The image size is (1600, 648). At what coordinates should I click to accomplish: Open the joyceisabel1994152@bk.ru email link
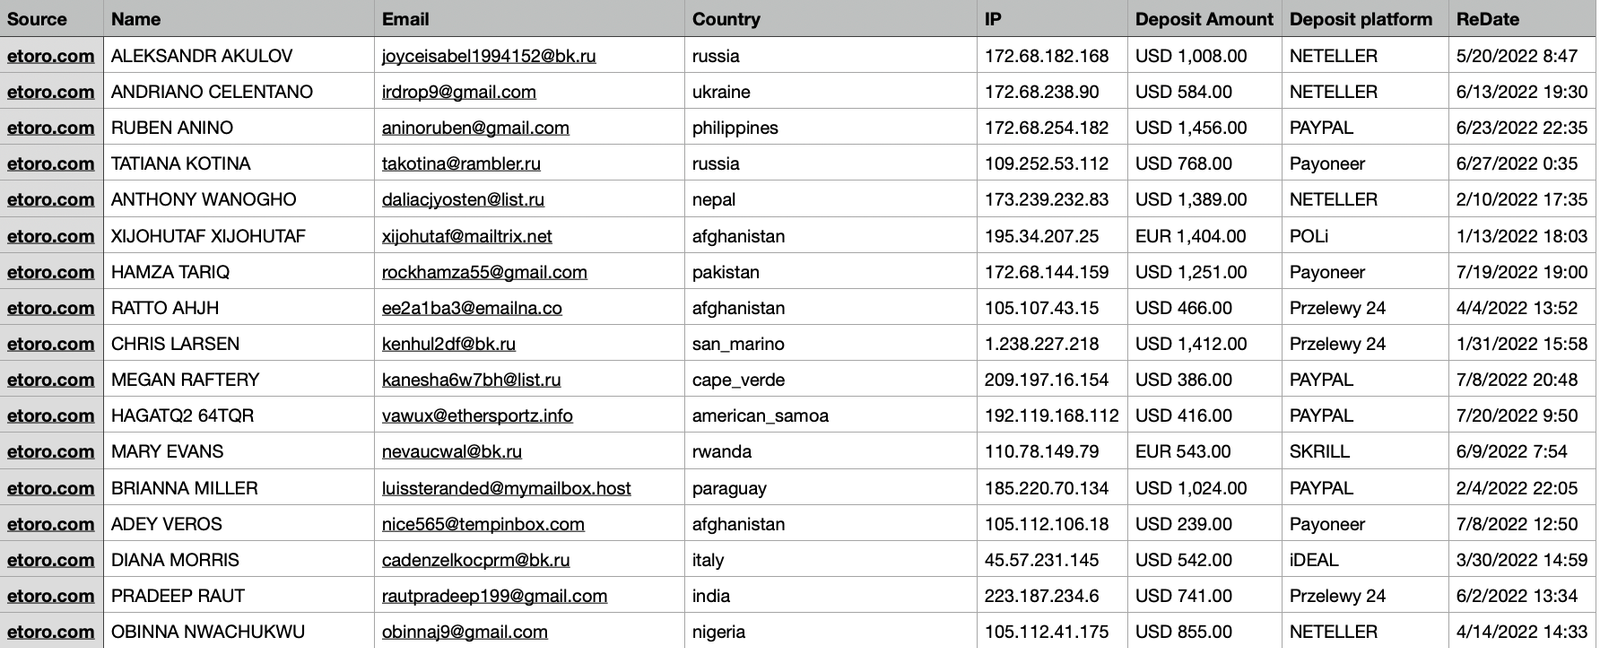tap(488, 56)
